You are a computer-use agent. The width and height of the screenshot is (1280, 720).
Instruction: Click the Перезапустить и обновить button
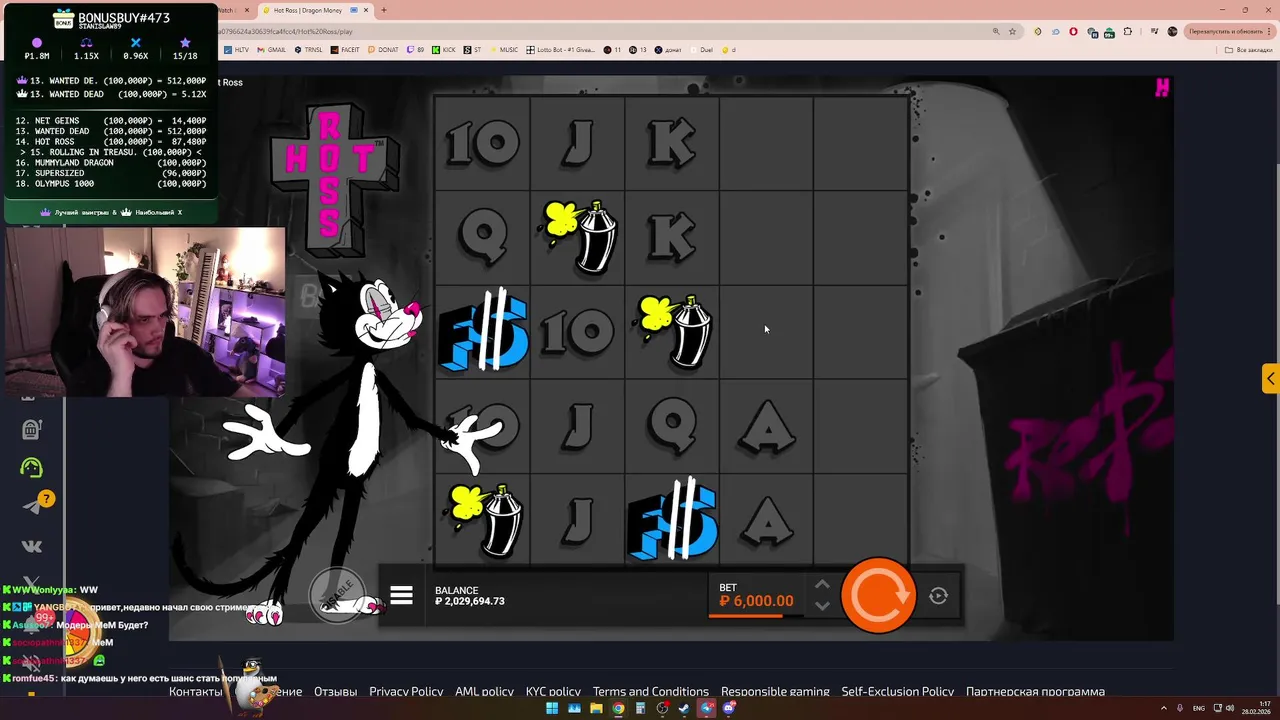tap(1229, 31)
